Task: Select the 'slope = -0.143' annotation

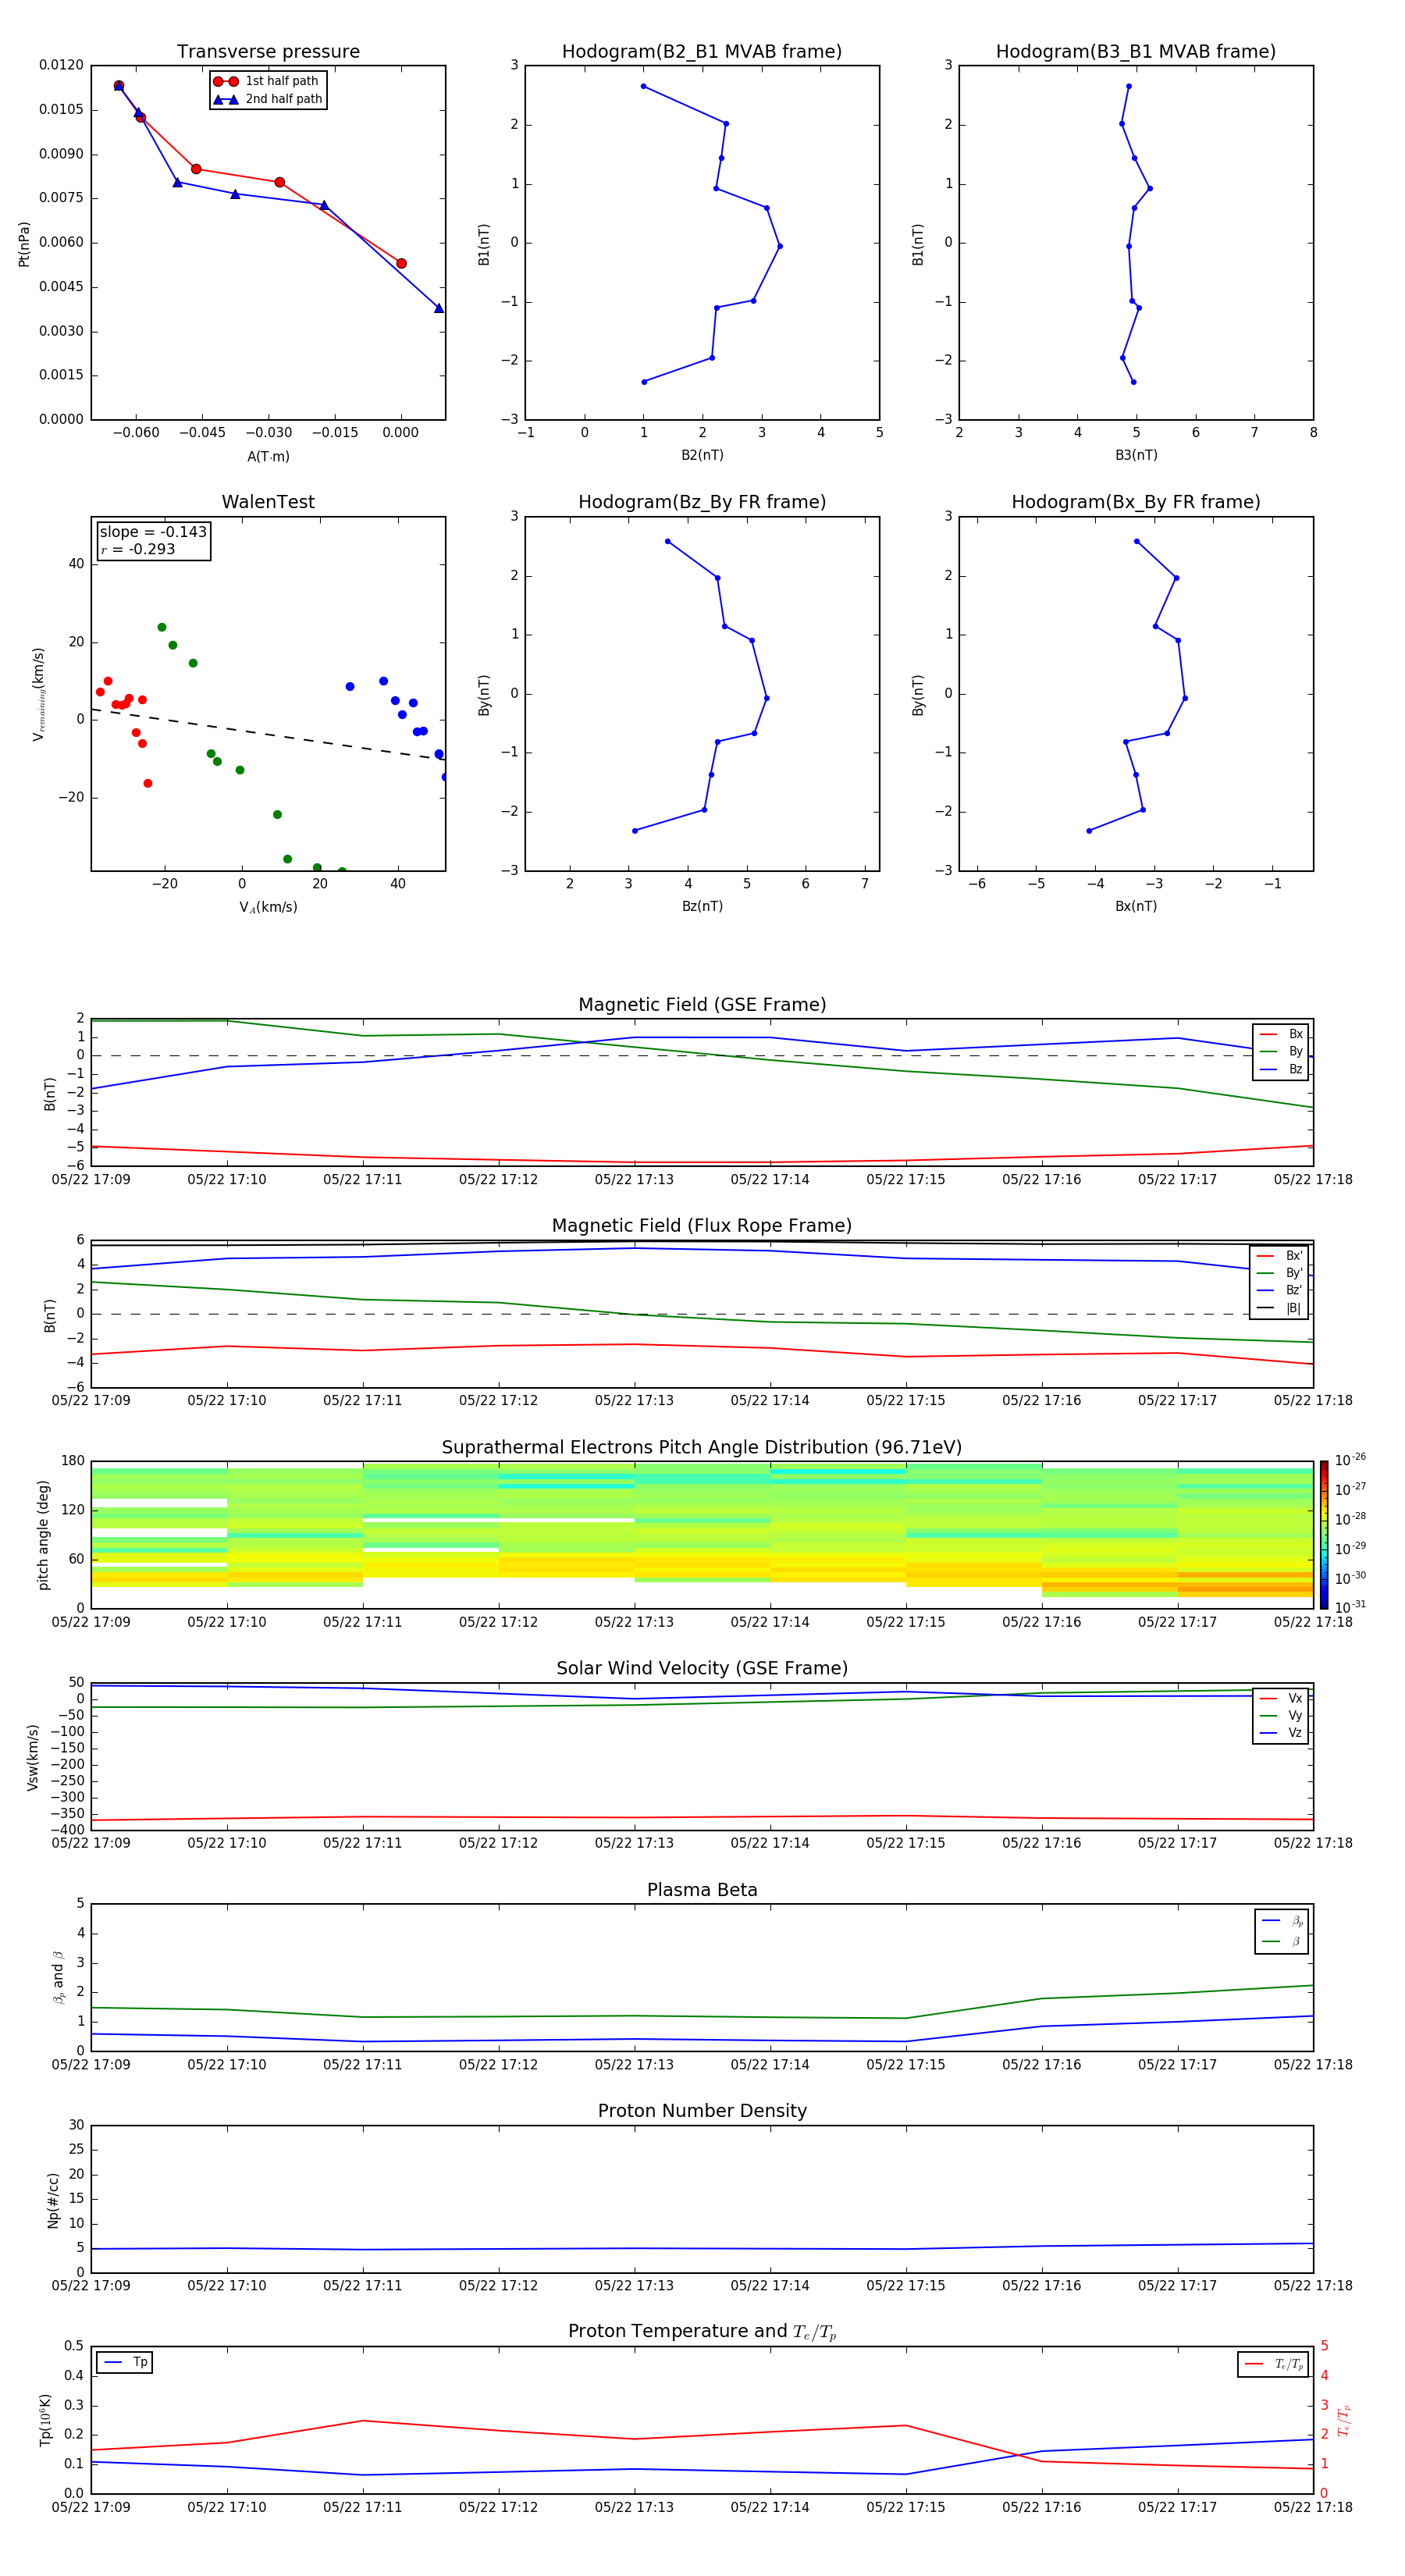Action: point(153,532)
